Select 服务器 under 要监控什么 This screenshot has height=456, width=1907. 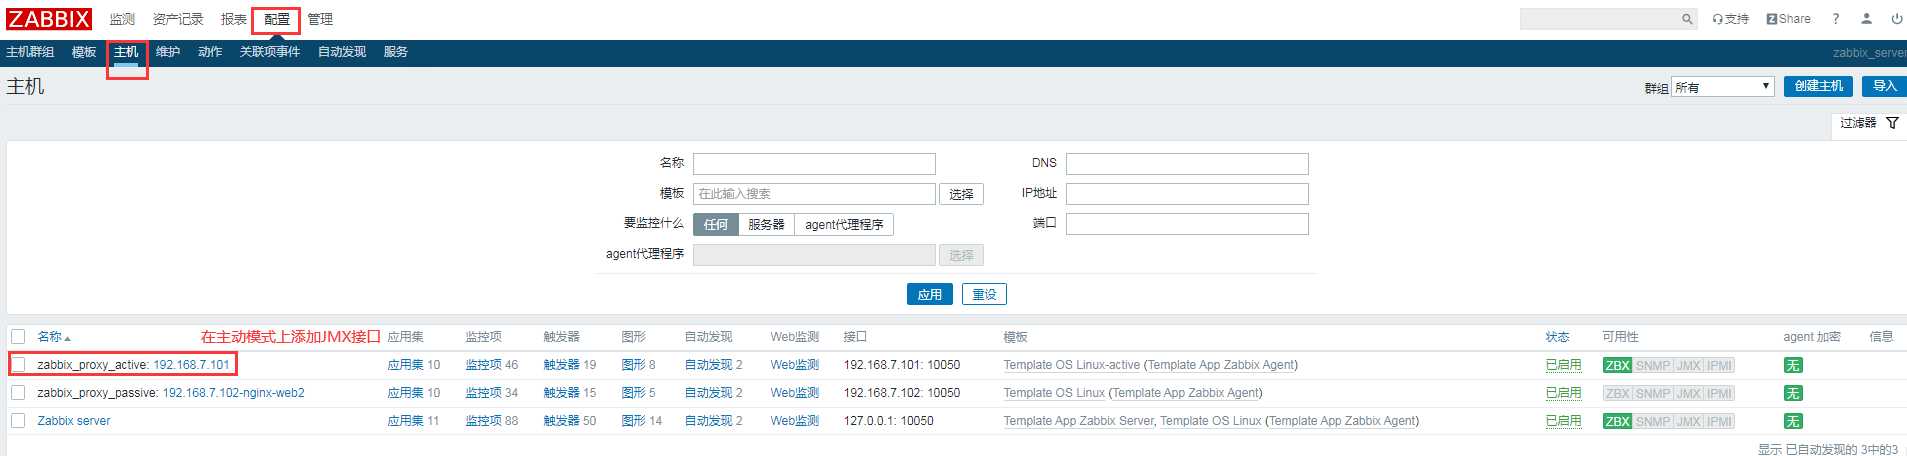tap(766, 225)
